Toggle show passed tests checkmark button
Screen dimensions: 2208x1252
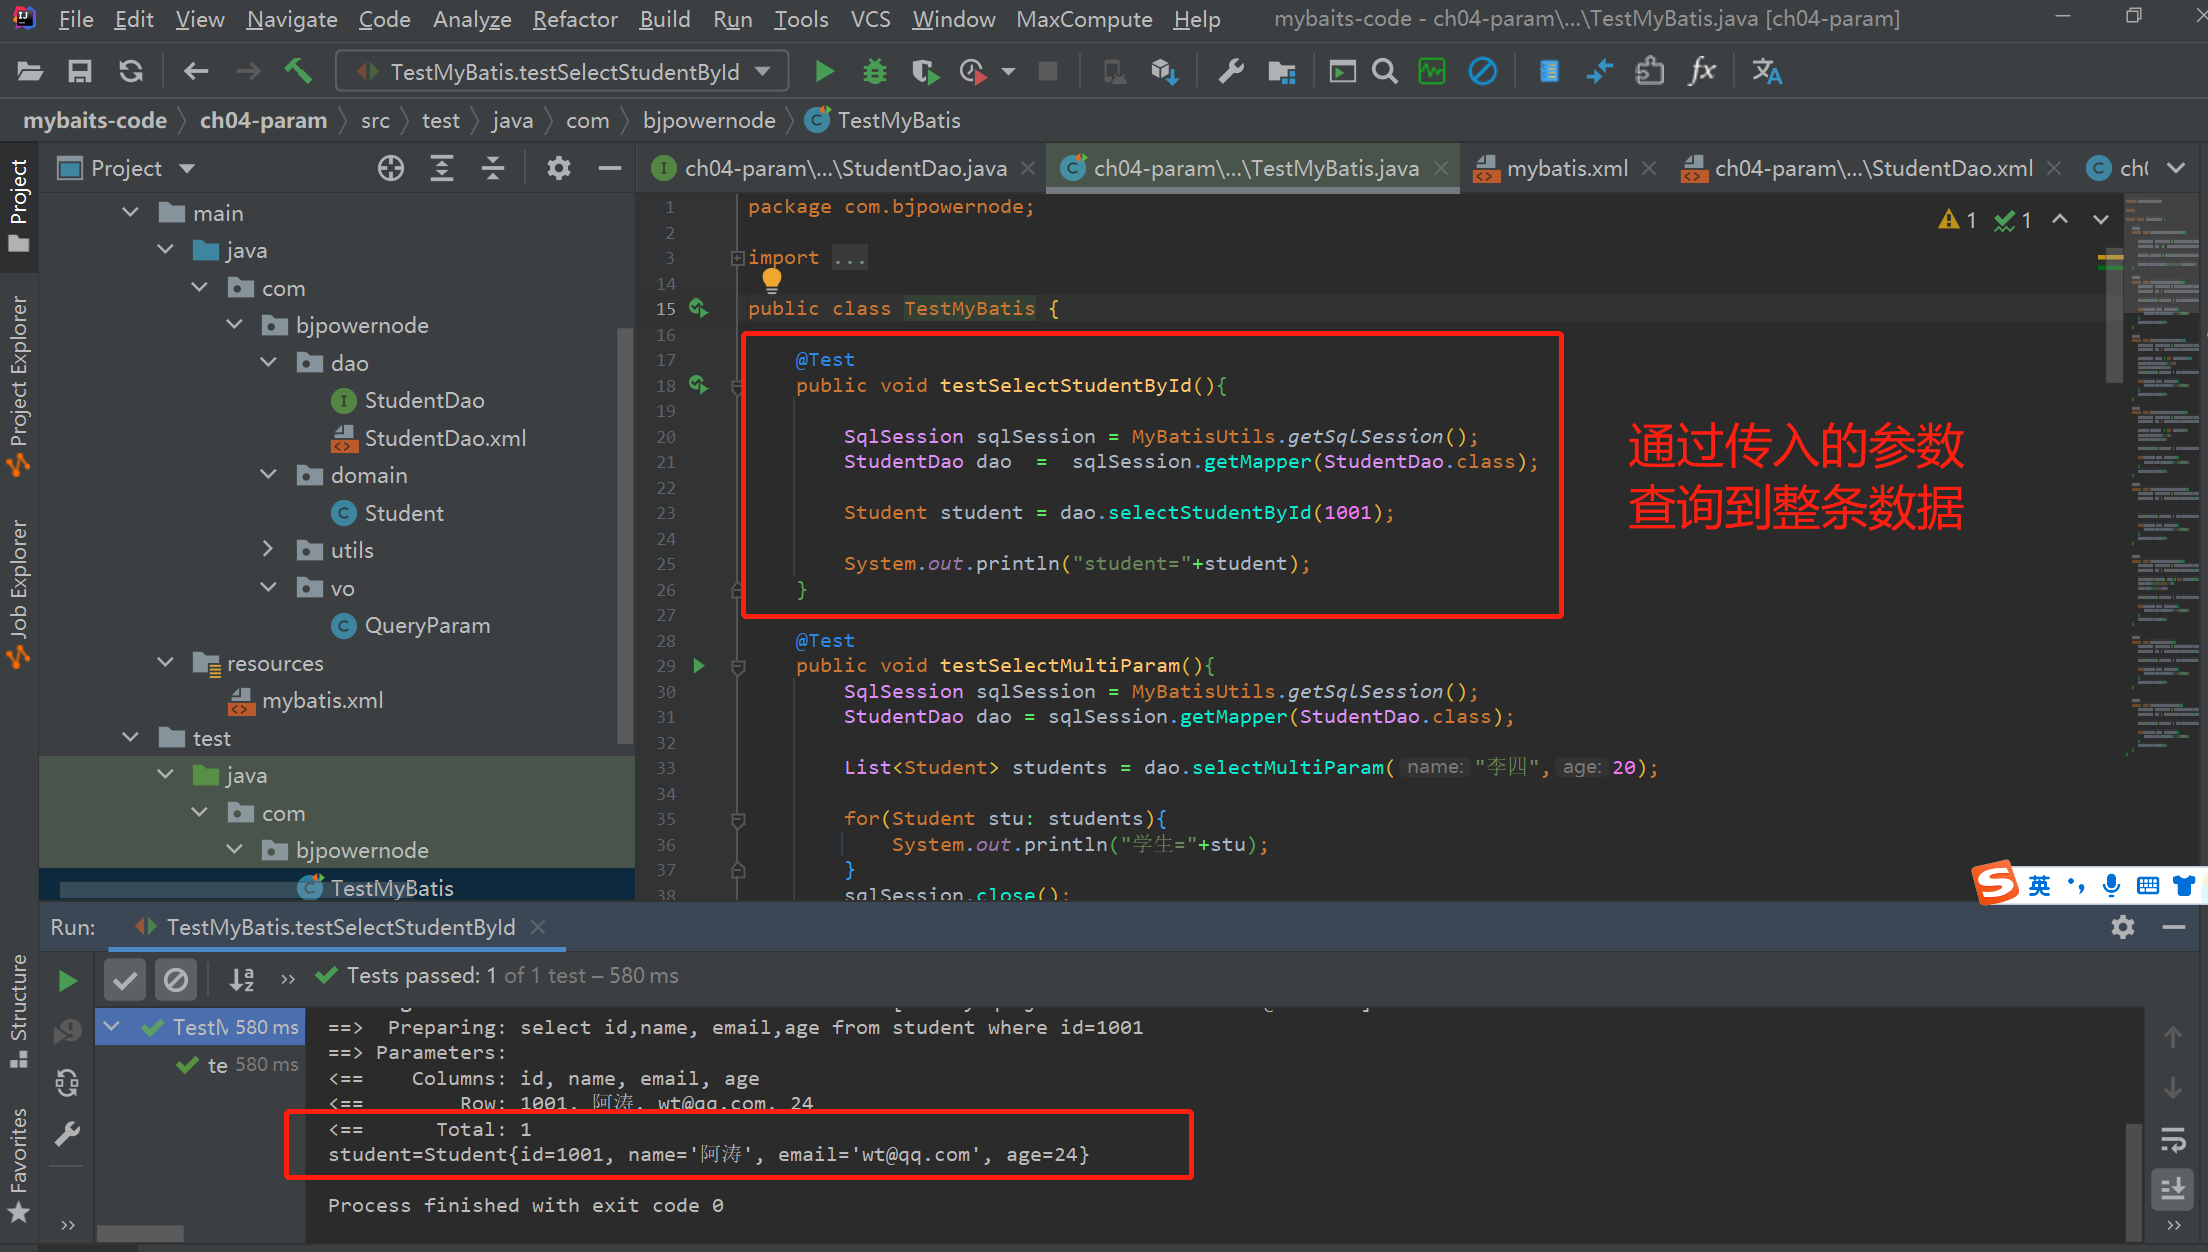125,981
